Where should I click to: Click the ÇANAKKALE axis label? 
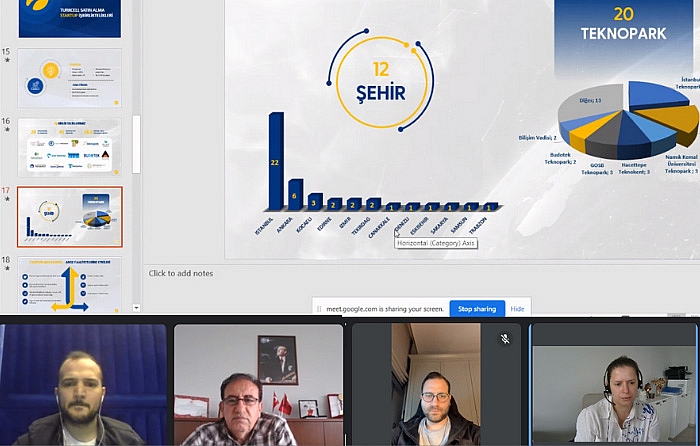(x=379, y=227)
